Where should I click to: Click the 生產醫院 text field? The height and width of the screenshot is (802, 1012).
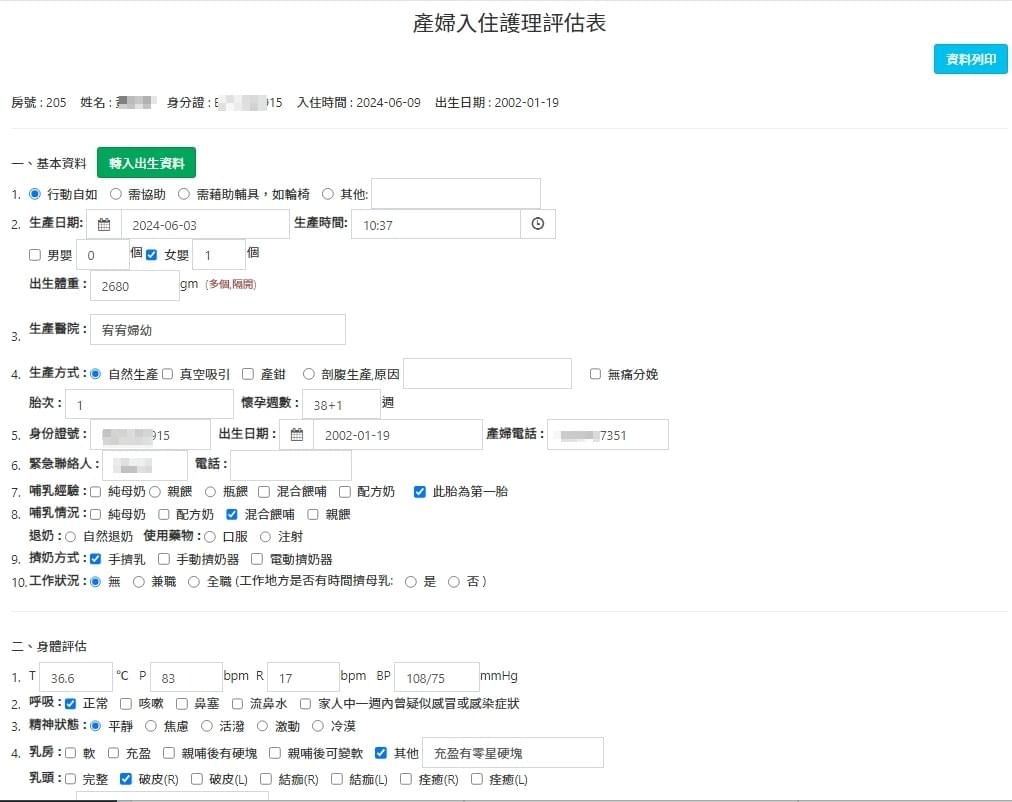click(x=217, y=329)
